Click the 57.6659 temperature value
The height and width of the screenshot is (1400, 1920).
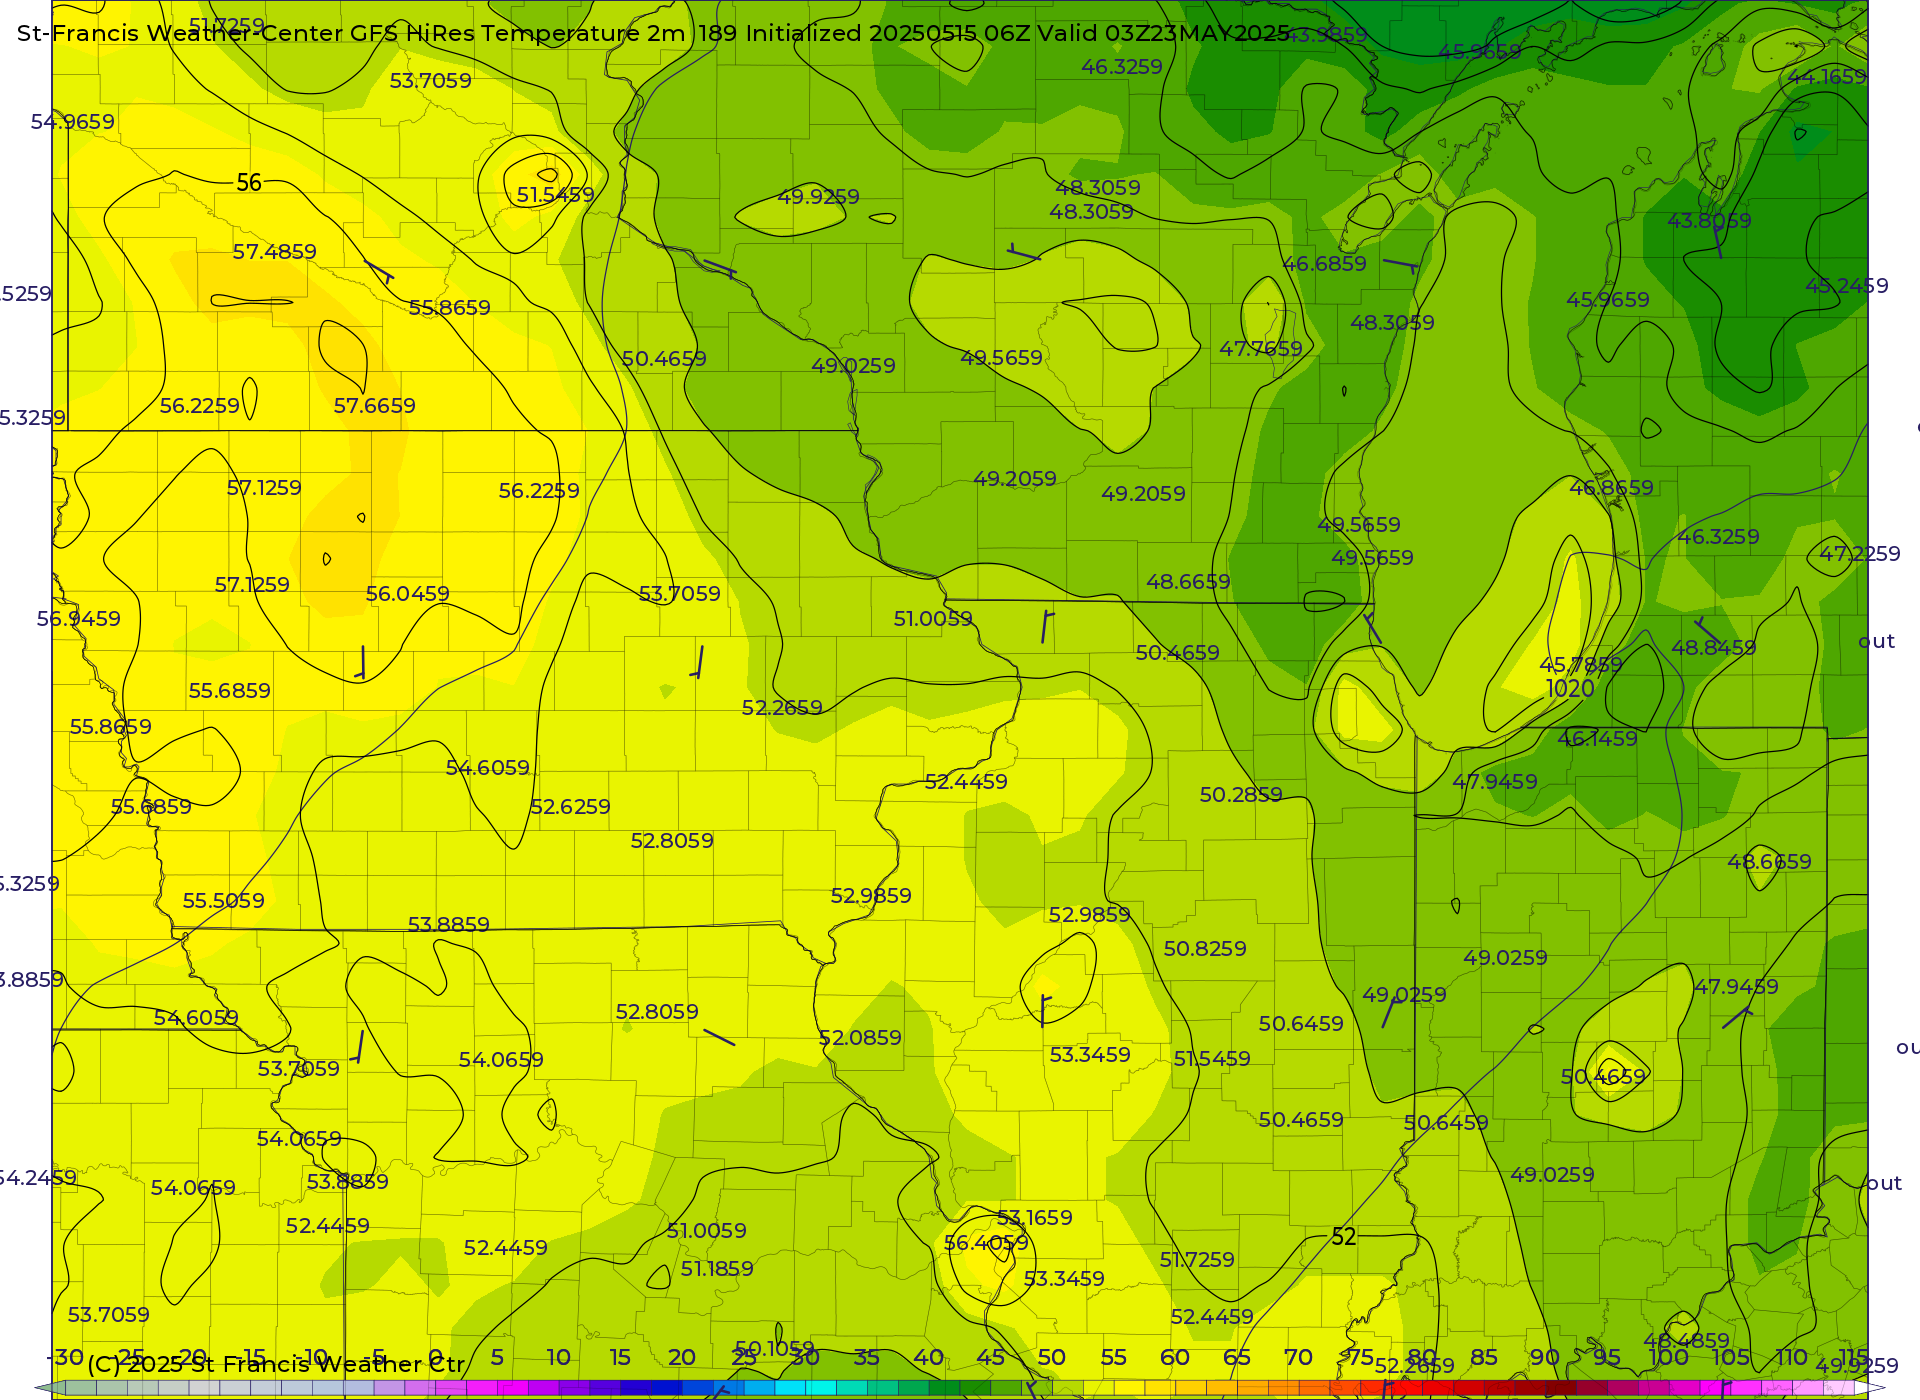point(375,406)
